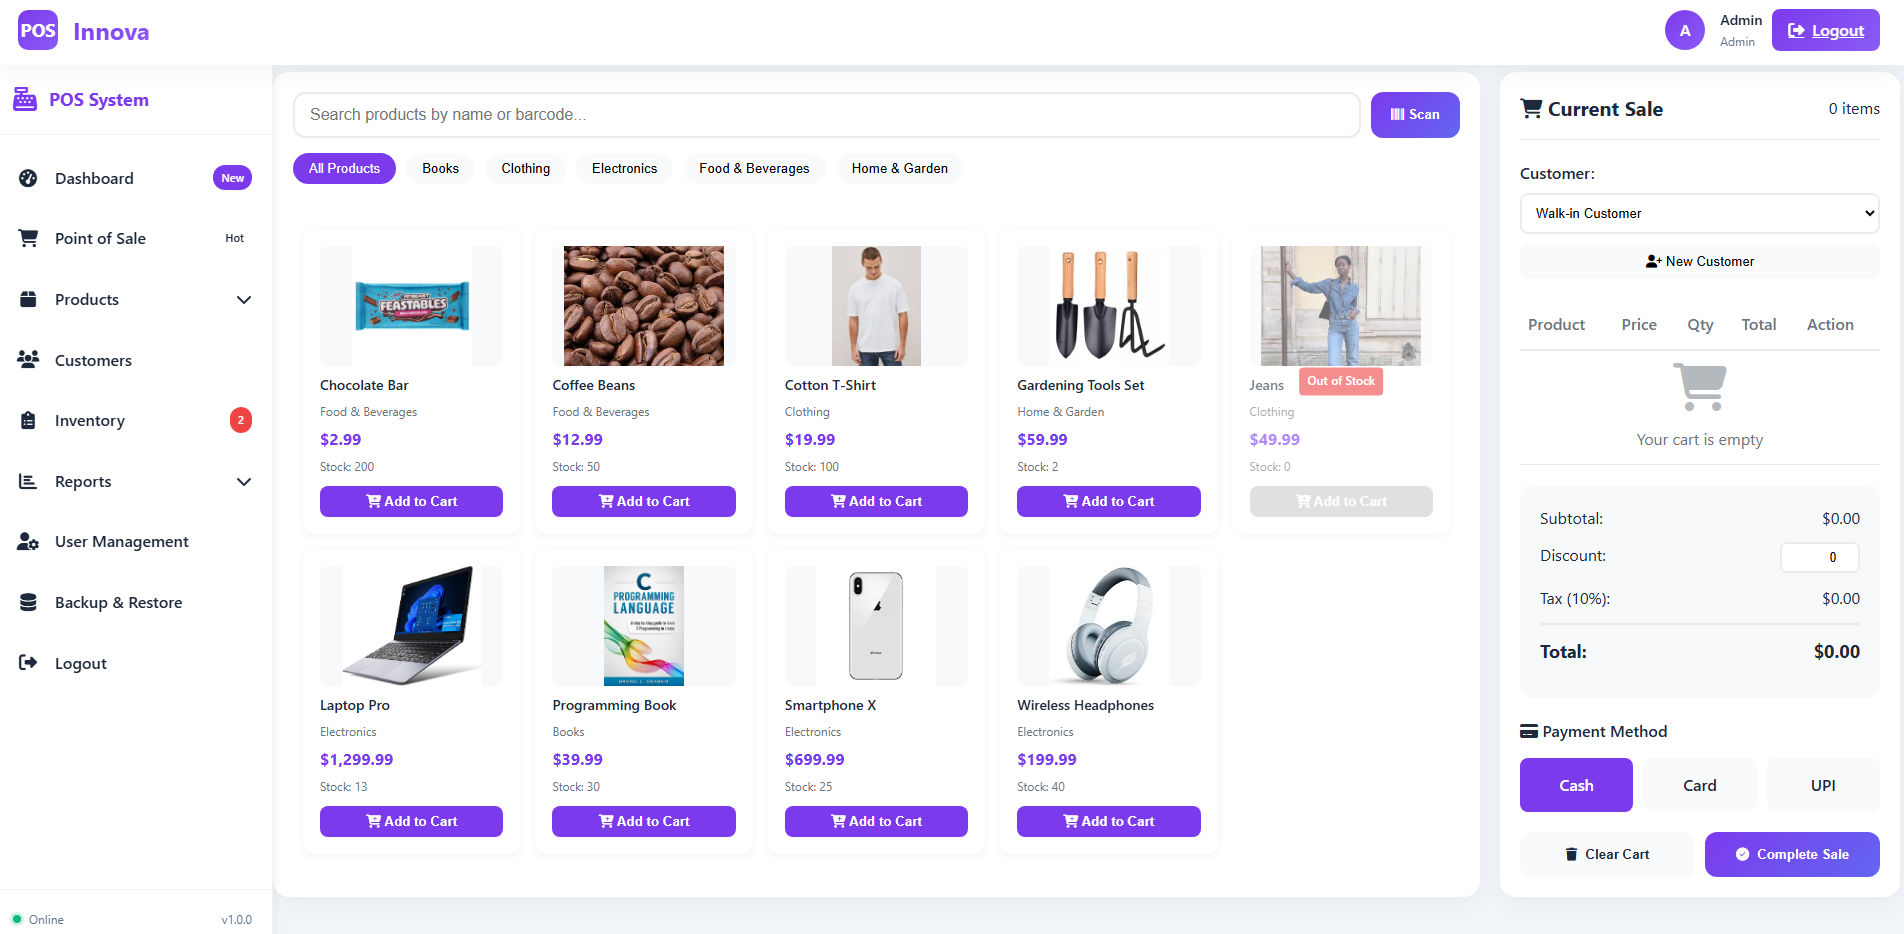This screenshot has height=934, width=1904.
Task: Click the Discount amount field
Action: (x=1819, y=557)
